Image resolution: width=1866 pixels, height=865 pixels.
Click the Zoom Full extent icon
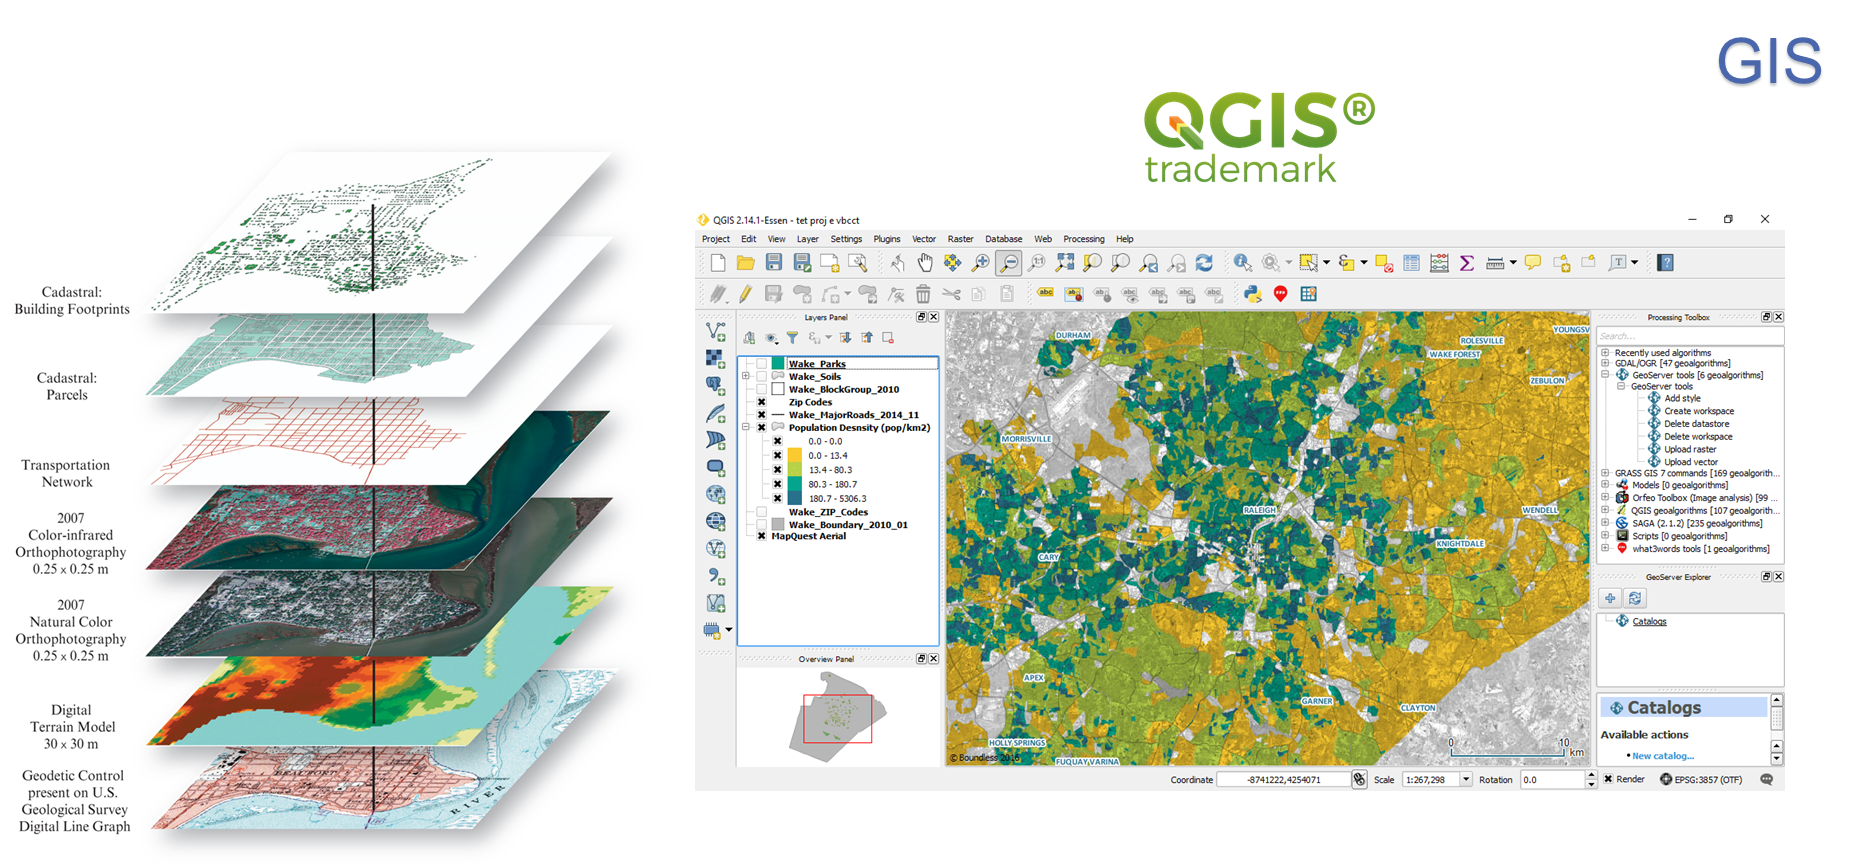click(1065, 263)
